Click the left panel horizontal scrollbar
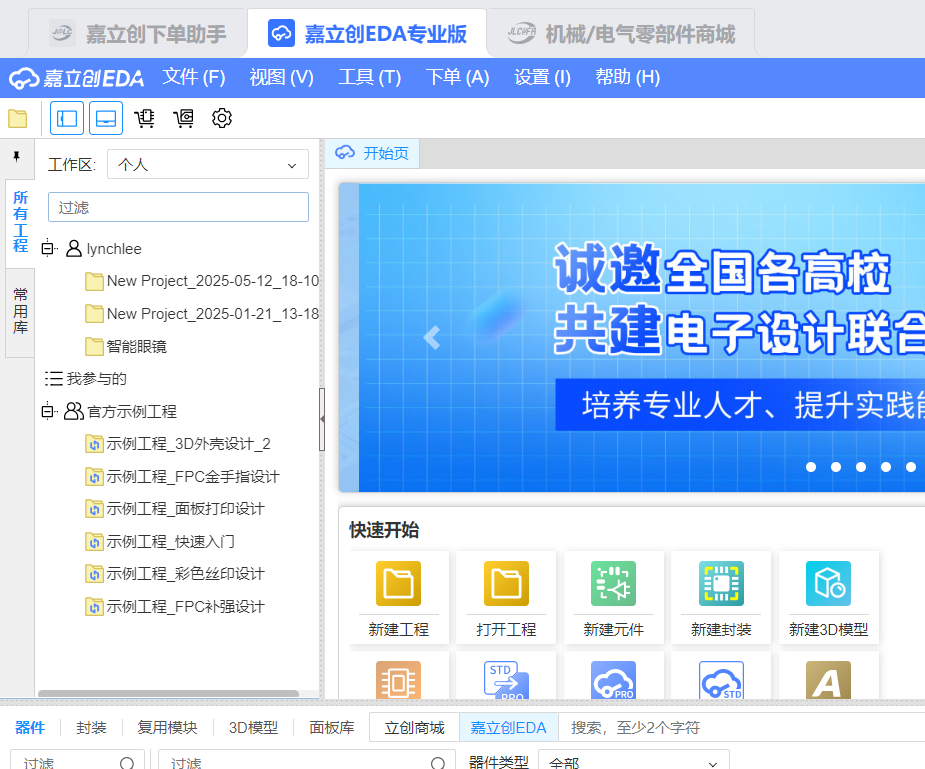This screenshot has width=925, height=769. pyautogui.click(x=169, y=694)
